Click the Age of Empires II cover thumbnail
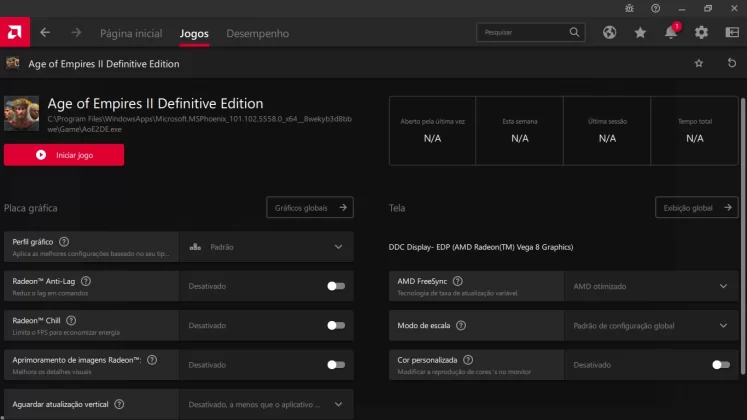 [x=21, y=113]
